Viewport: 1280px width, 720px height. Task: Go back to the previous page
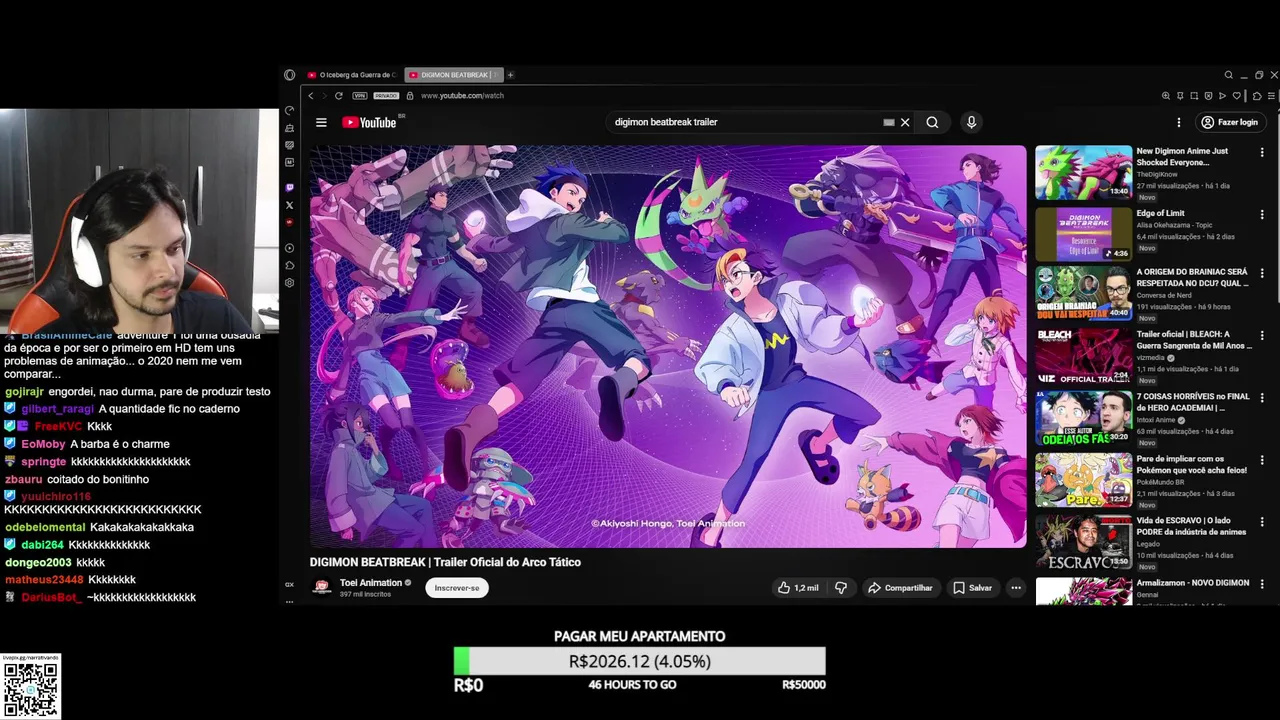coord(311,96)
